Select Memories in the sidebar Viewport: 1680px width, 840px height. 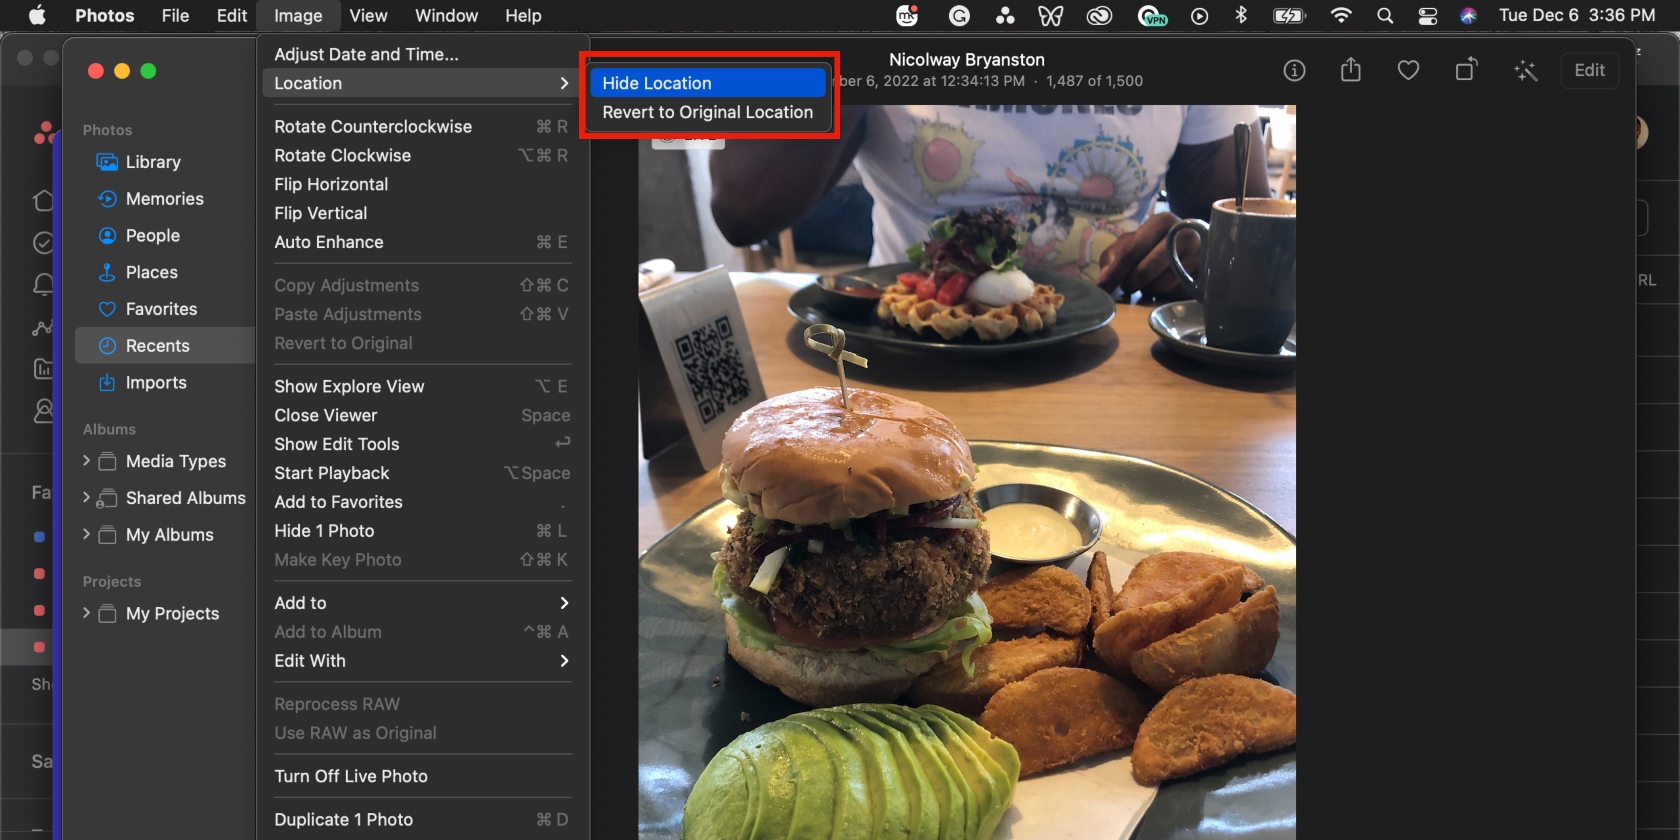[x=165, y=199]
